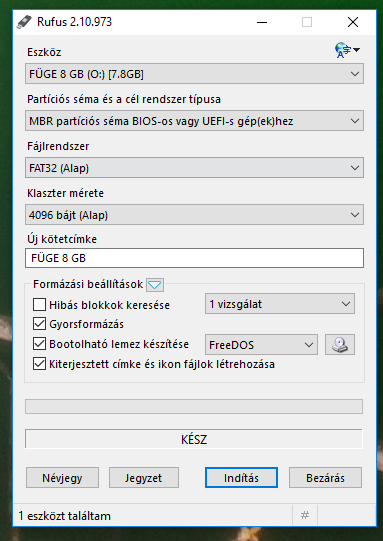Click the disc image select icon
This screenshot has height=541, width=383.
[340, 344]
